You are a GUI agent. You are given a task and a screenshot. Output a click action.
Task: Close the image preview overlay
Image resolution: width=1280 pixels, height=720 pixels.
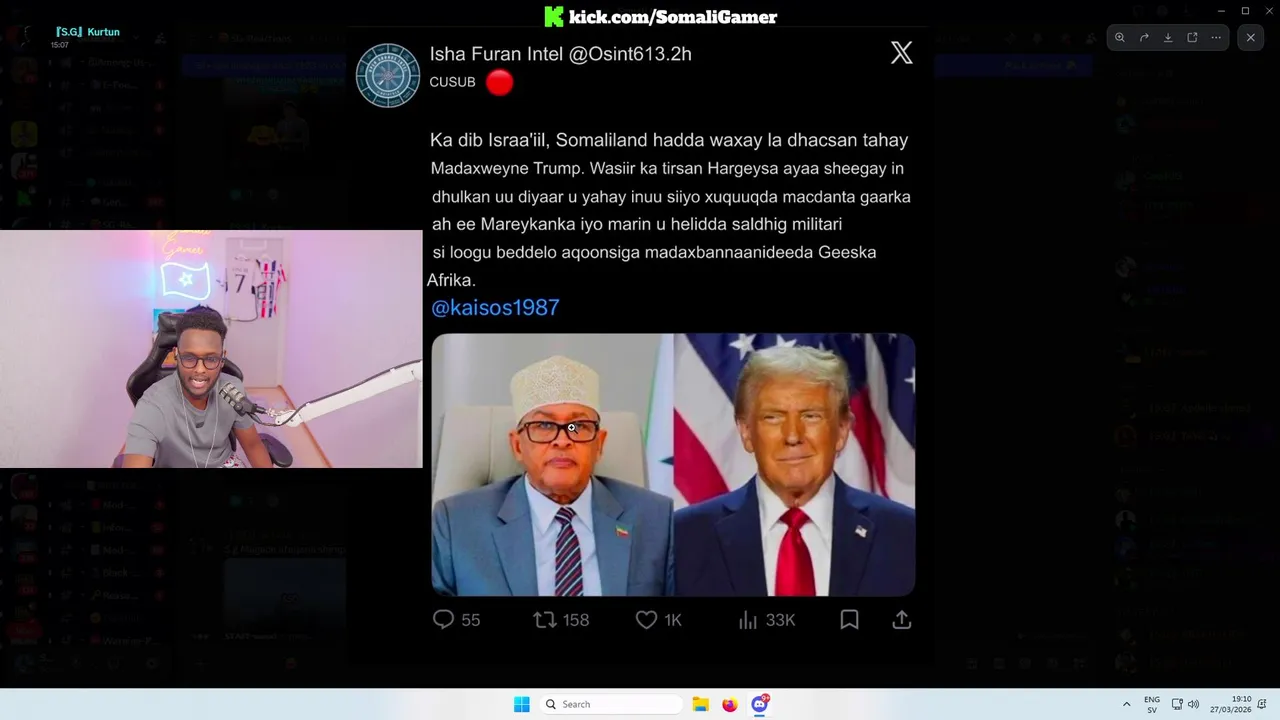point(1250,38)
